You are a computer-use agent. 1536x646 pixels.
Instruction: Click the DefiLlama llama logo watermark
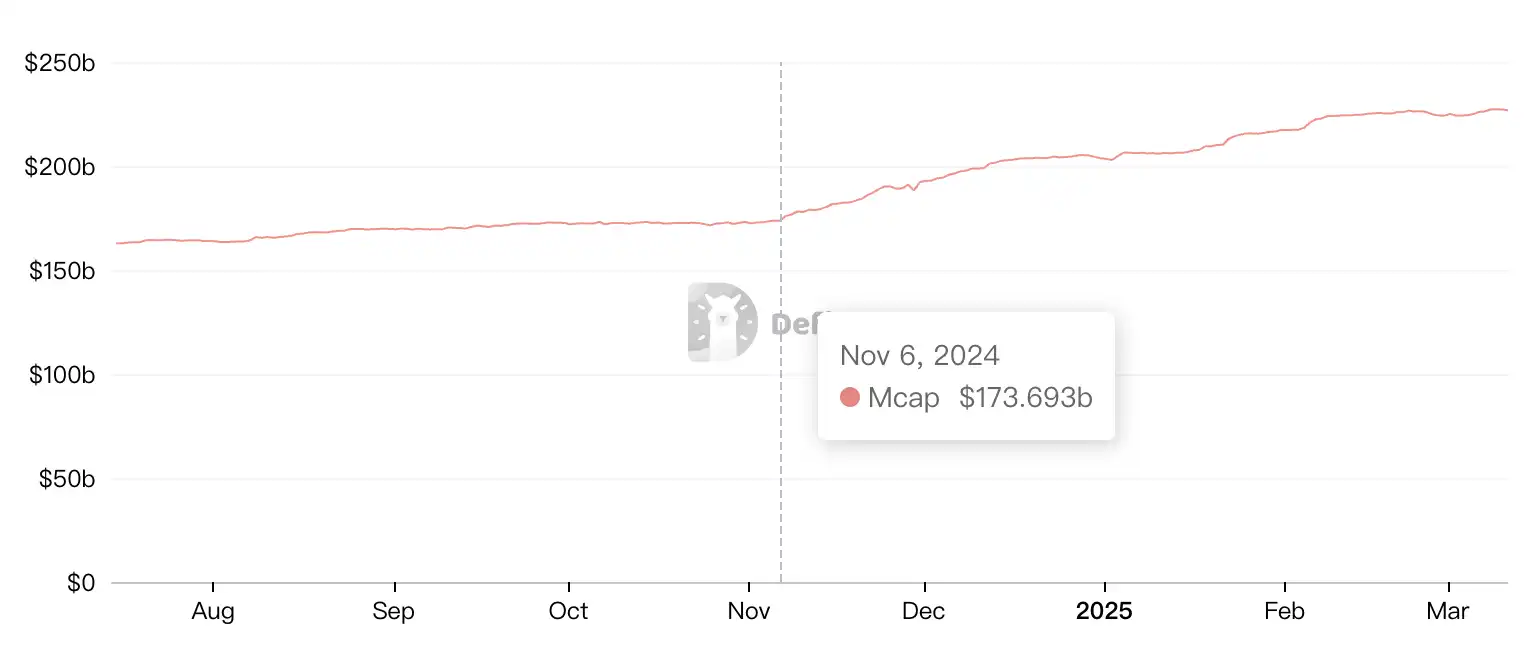pyautogui.click(x=723, y=322)
